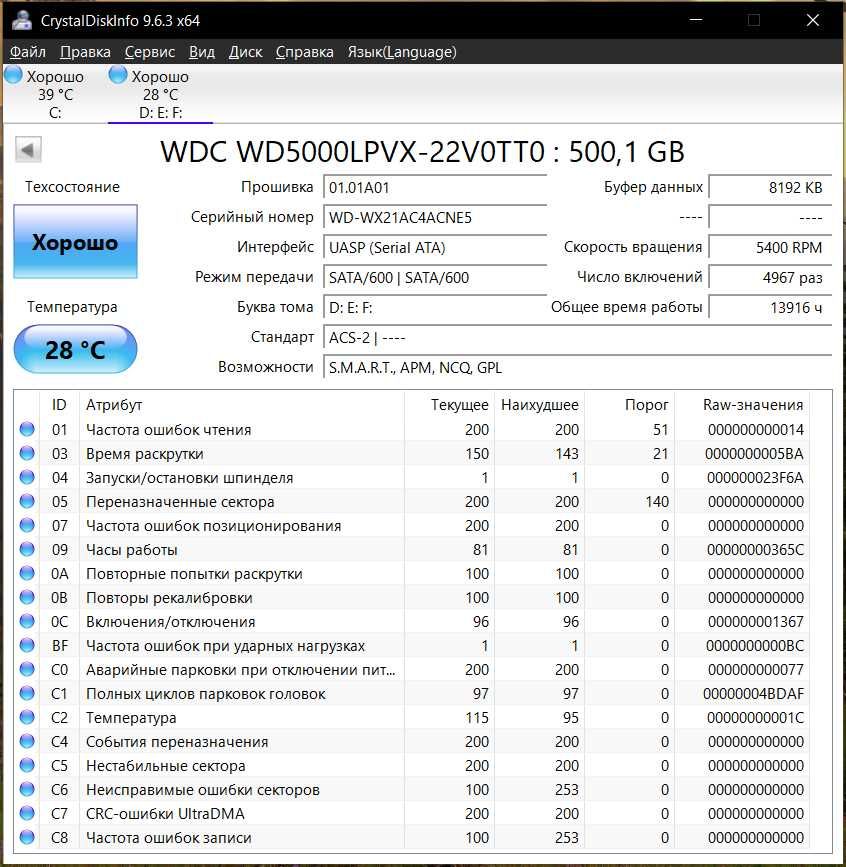846x867 pixels.
Task: Click the standard field ACS-2
Action: pyautogui.click(x=577, y=337)
